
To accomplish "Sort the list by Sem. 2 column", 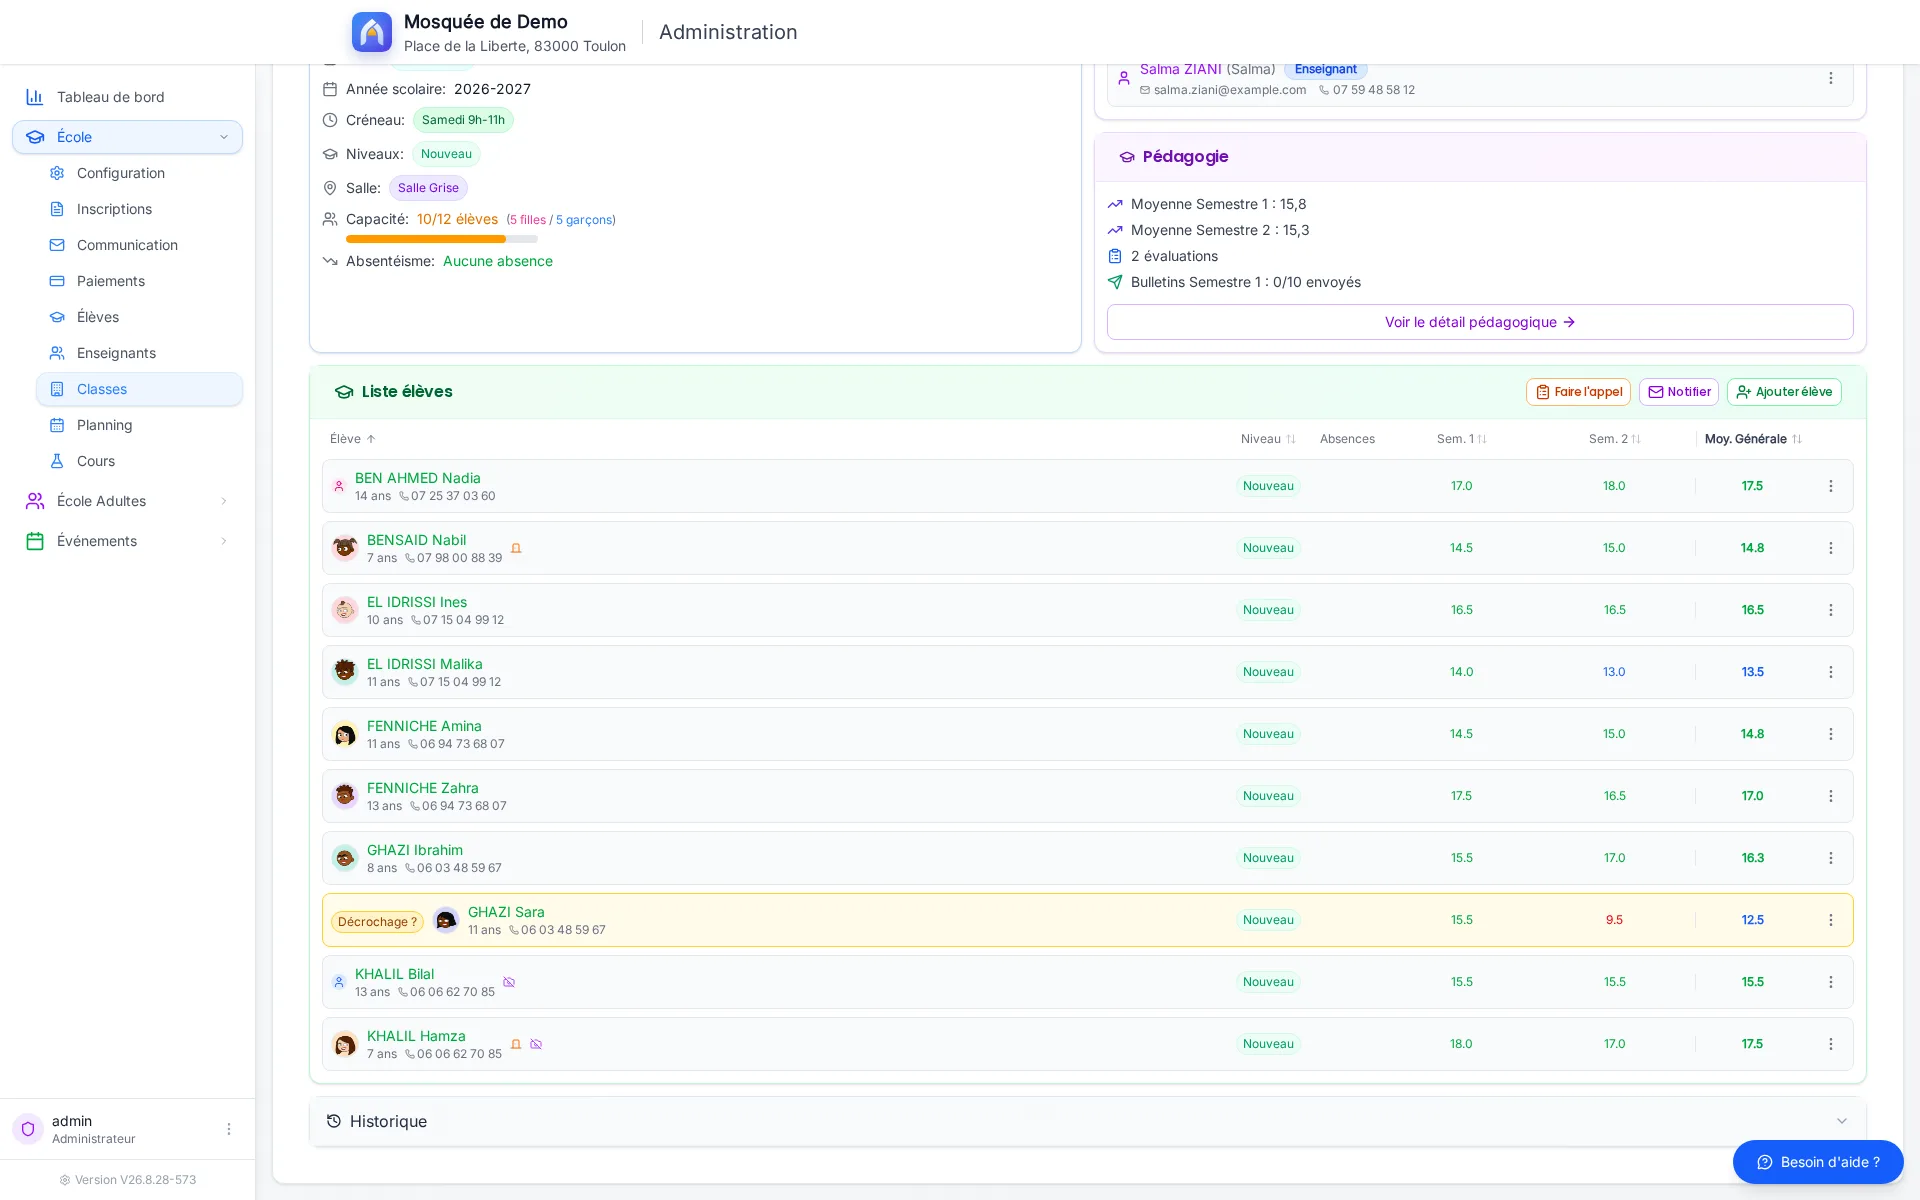I will coord(1615,439).
